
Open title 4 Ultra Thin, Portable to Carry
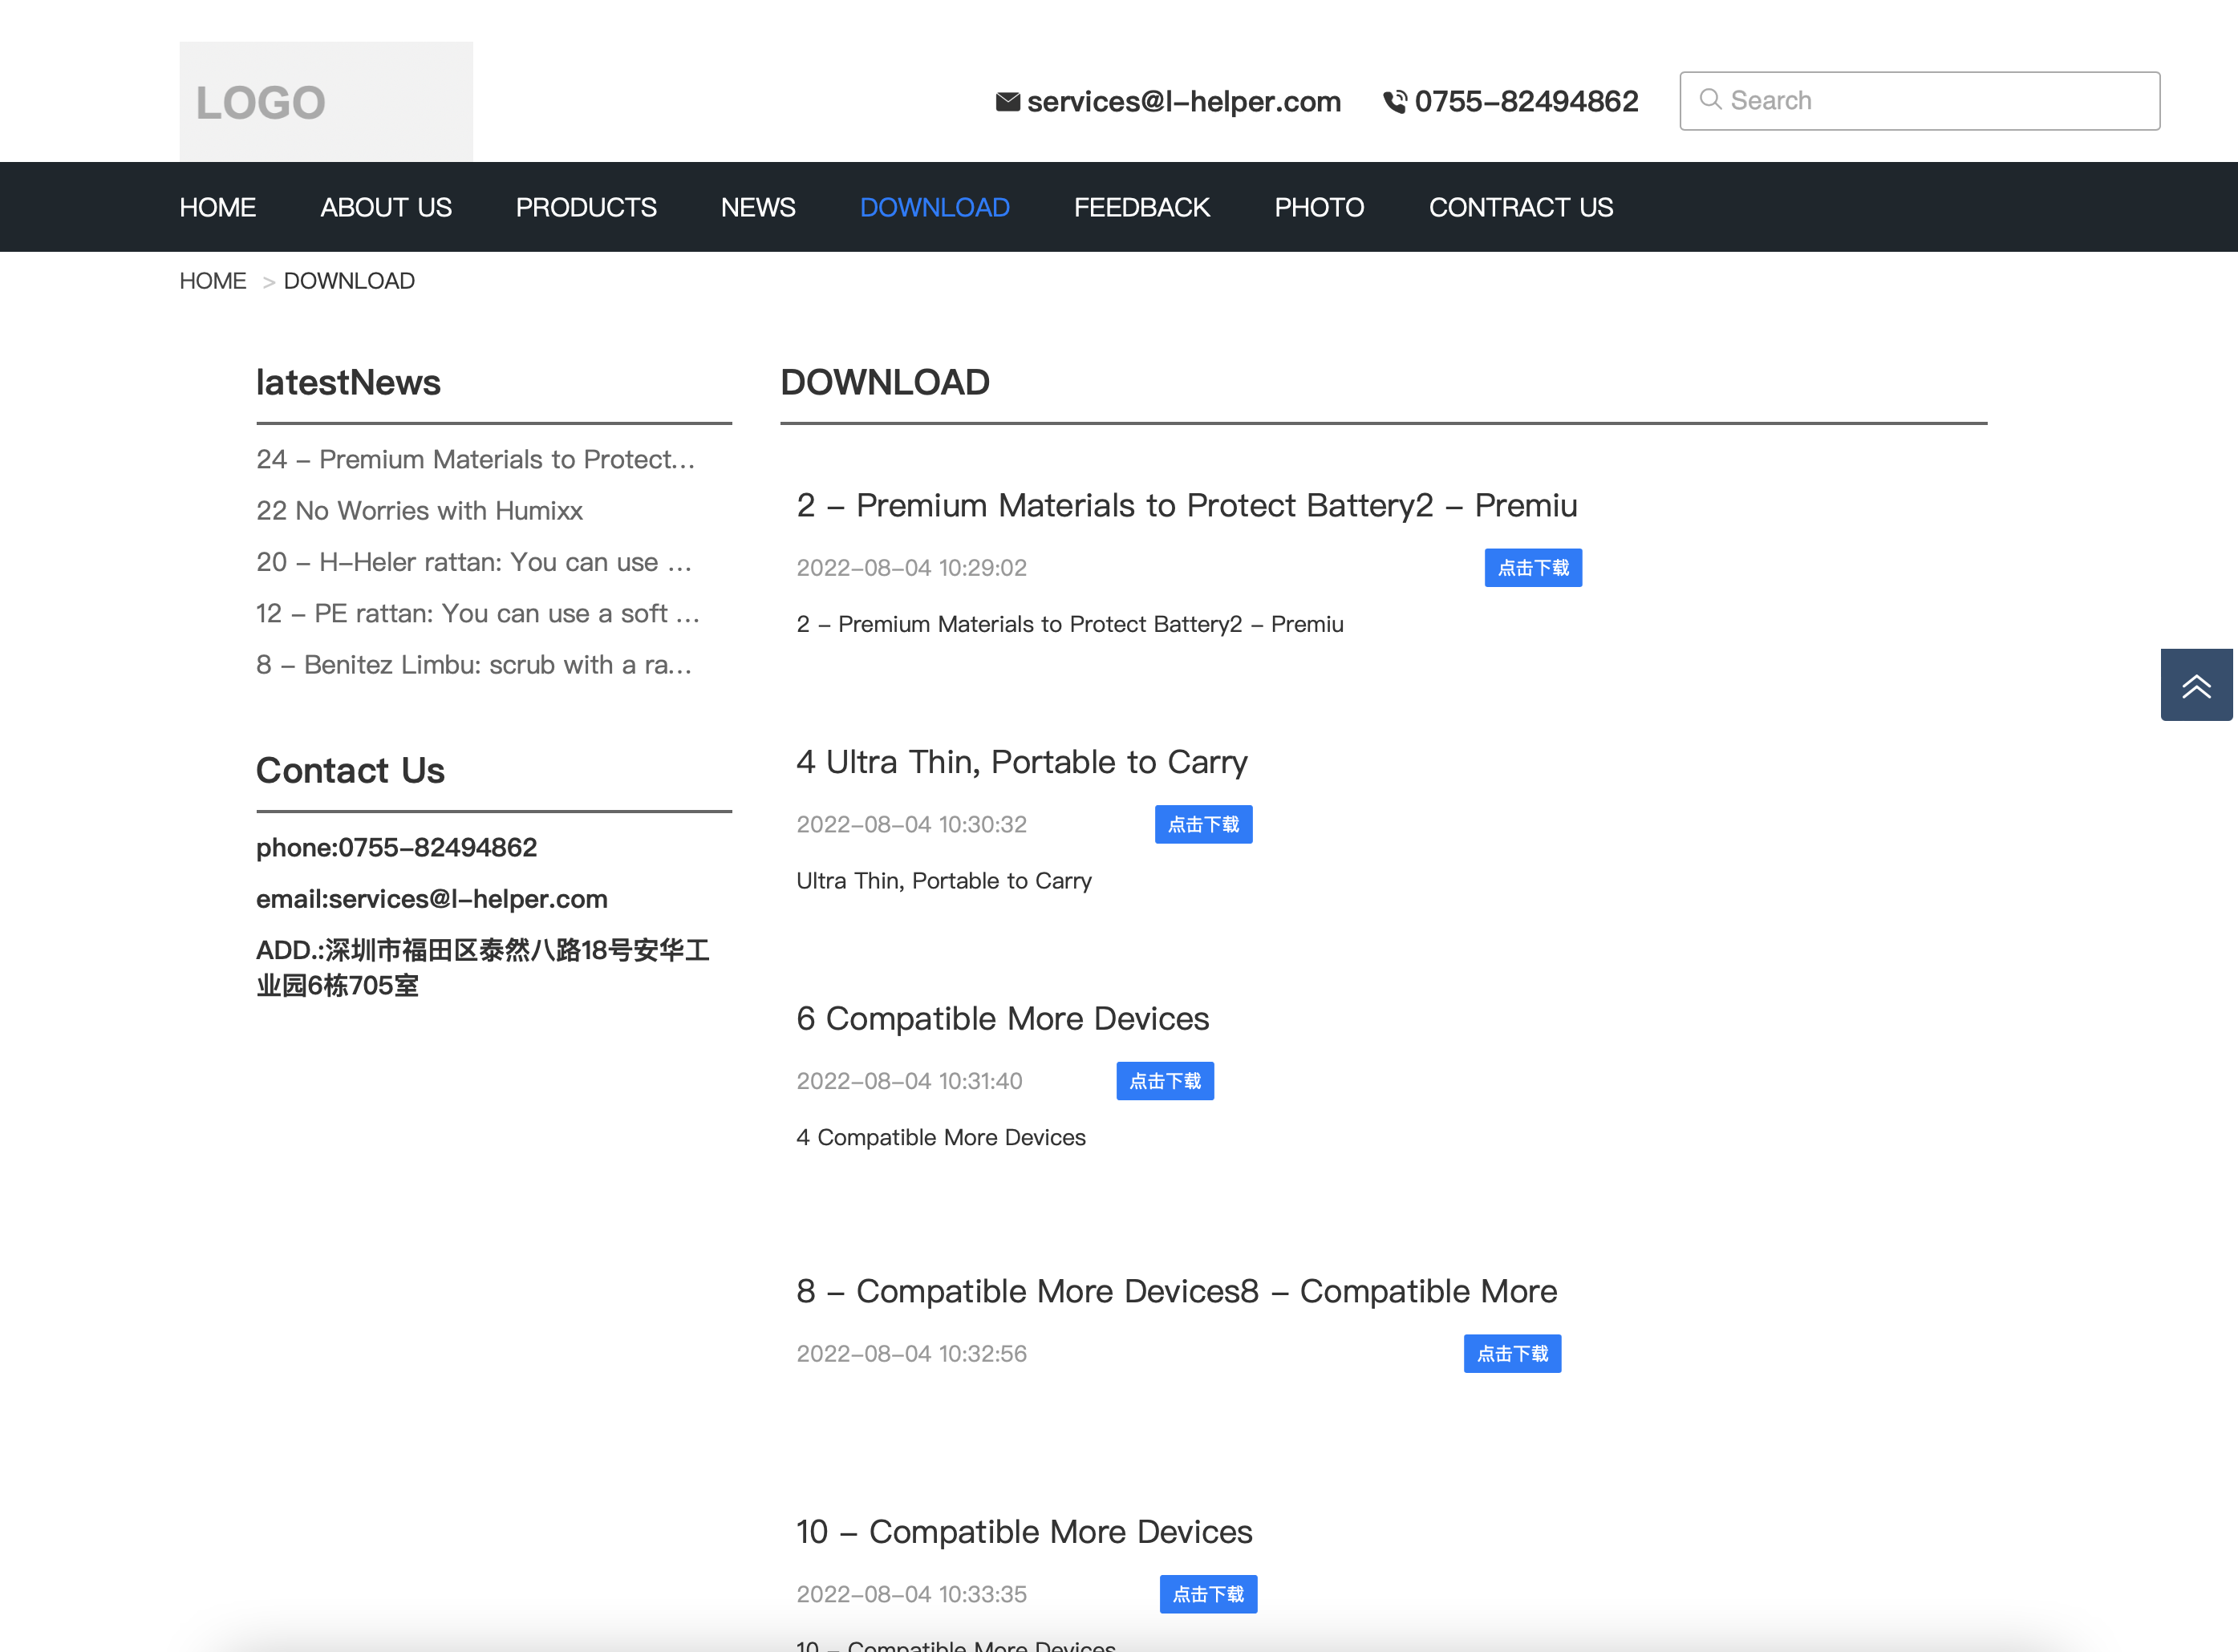click(x=1021, y=762)
